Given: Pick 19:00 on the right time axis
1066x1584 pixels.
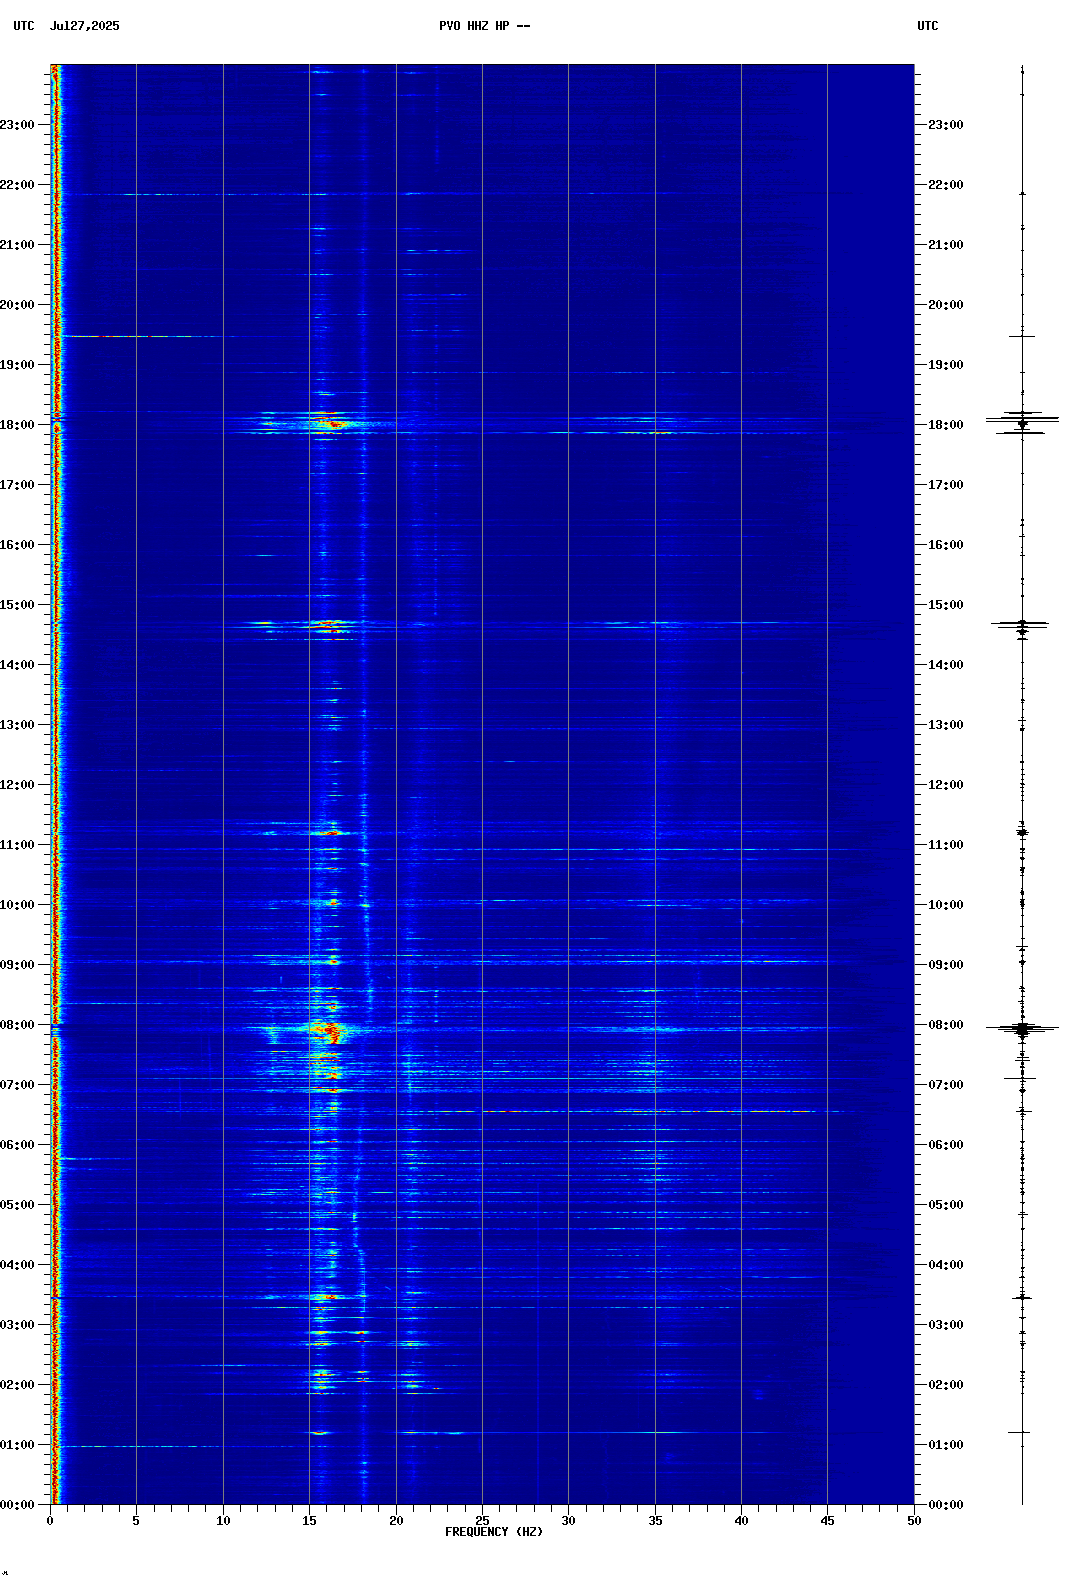Looking at the screenshot, I should point(946,365).
